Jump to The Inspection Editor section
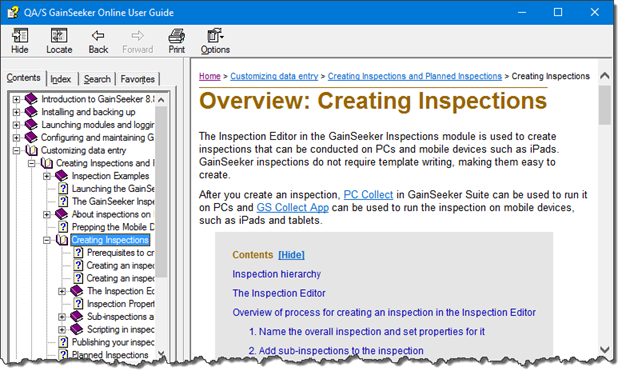 coord(279,293)
